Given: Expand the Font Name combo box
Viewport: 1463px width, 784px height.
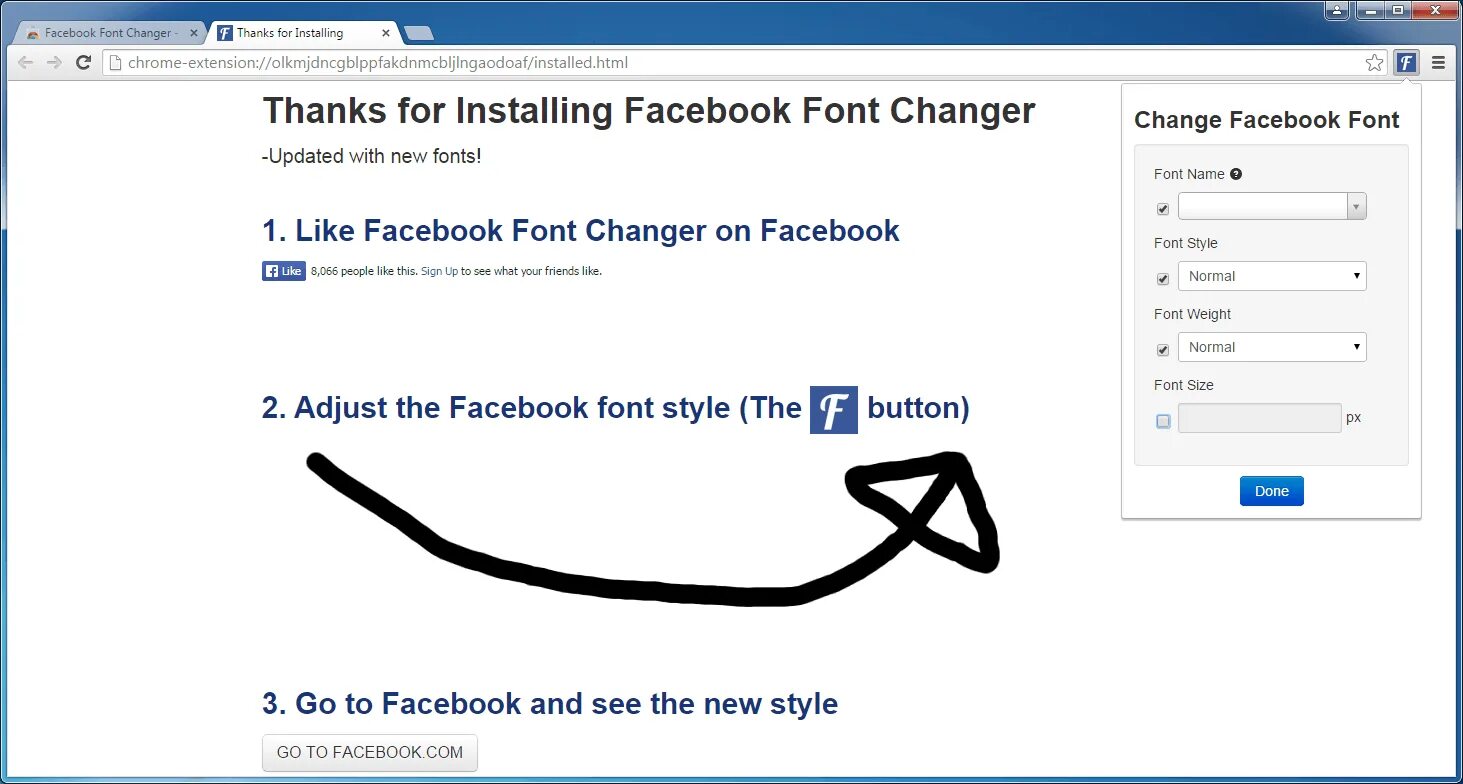Looking at the screenshot, I should 1272,206.
